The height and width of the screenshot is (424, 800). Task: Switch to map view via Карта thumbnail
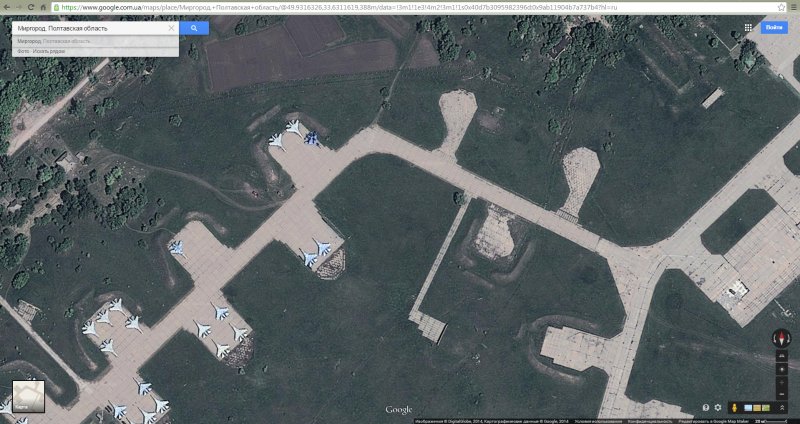[27, 397]
